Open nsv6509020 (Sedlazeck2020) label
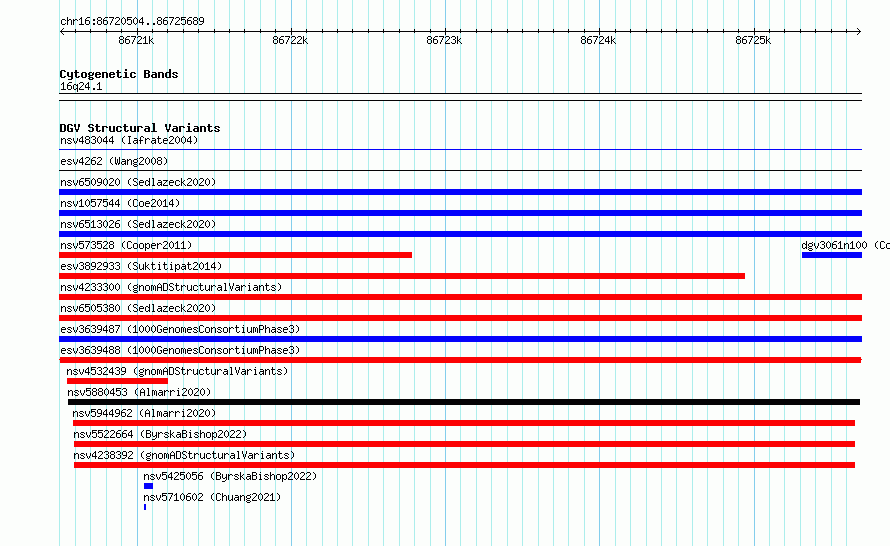The width and height of the screenshot is (890, 546). [138, 182]
